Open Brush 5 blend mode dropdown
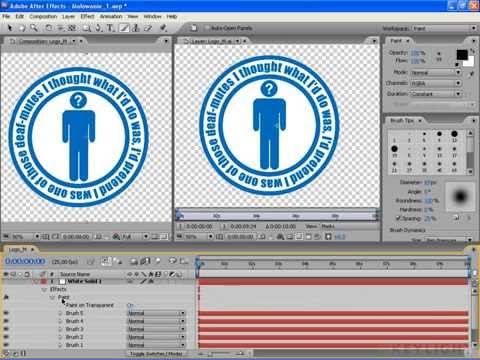This screenshot has width=480, height=360. (x=156, y=313)
